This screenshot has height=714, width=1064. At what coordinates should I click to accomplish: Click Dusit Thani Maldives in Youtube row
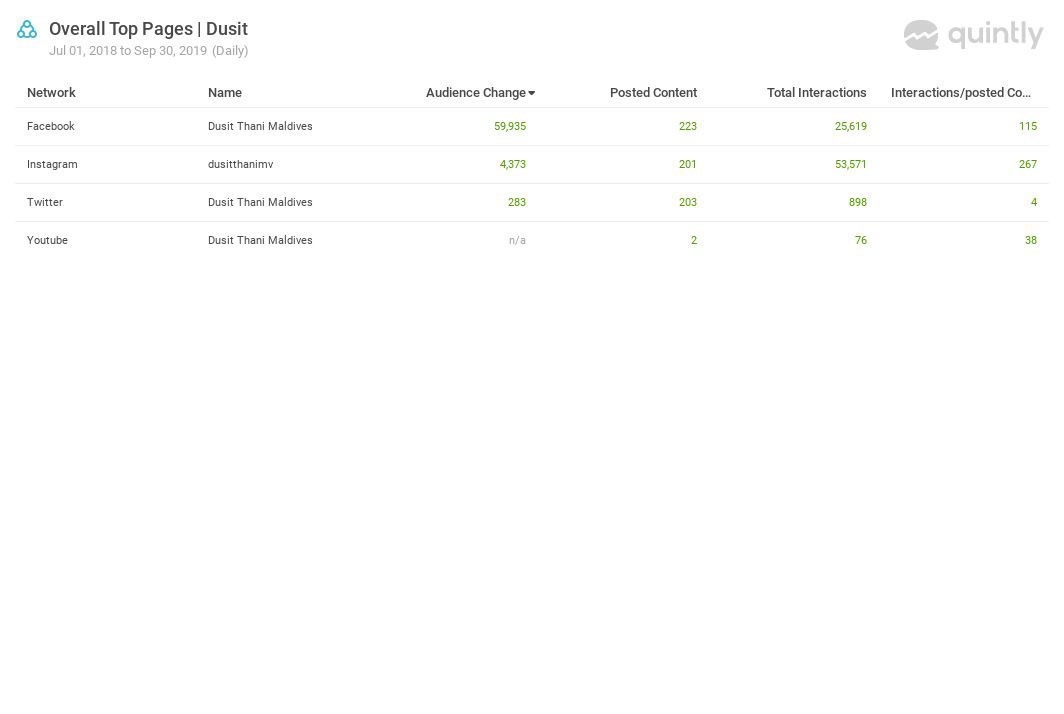260,240
